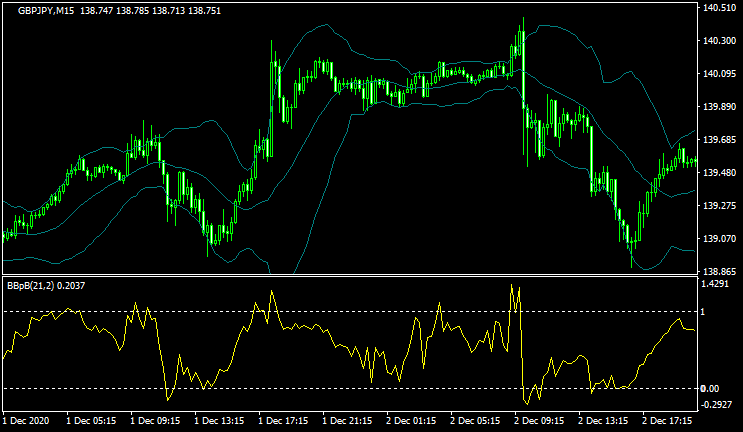Click the 2 Dec 09:15 time label

(539, 421)
